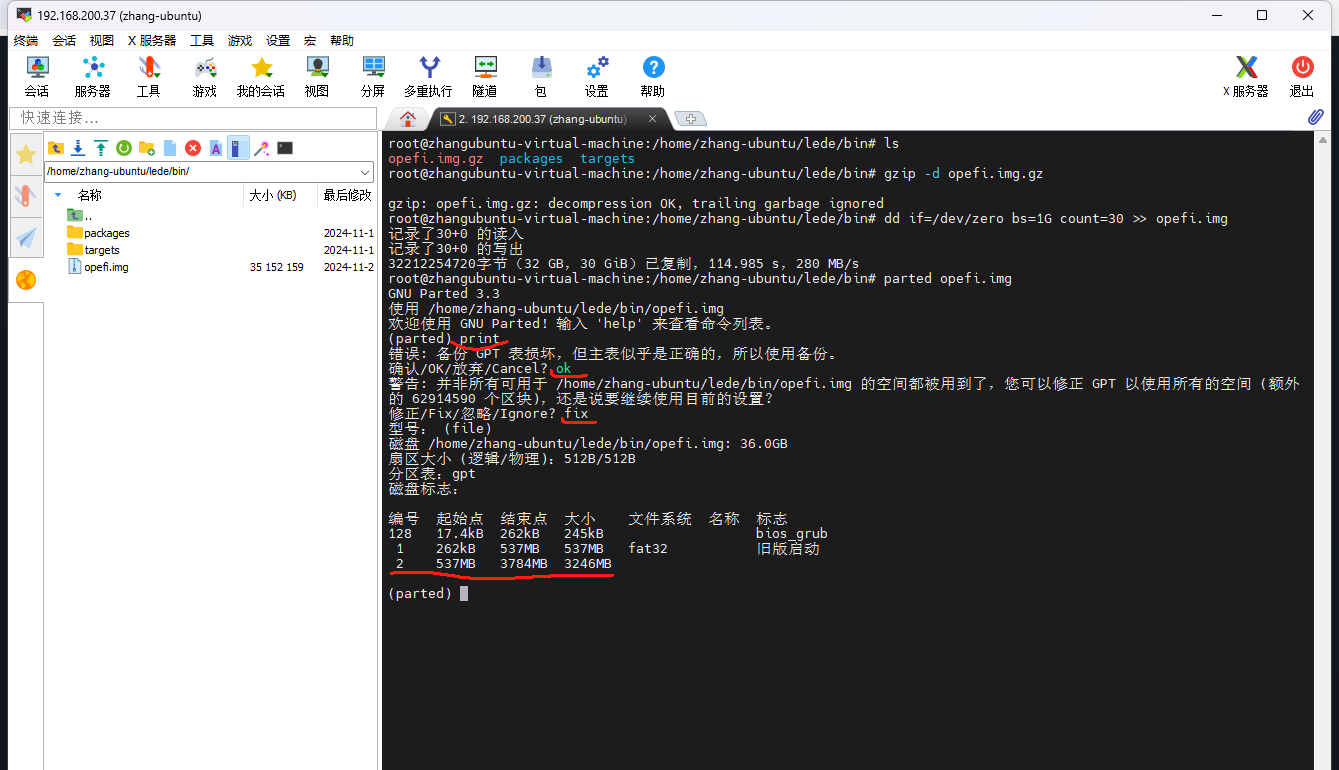Open the X 服务器 menu in menu bar
This screenshot has width=1339, height=770.
(x=152, y=41)
